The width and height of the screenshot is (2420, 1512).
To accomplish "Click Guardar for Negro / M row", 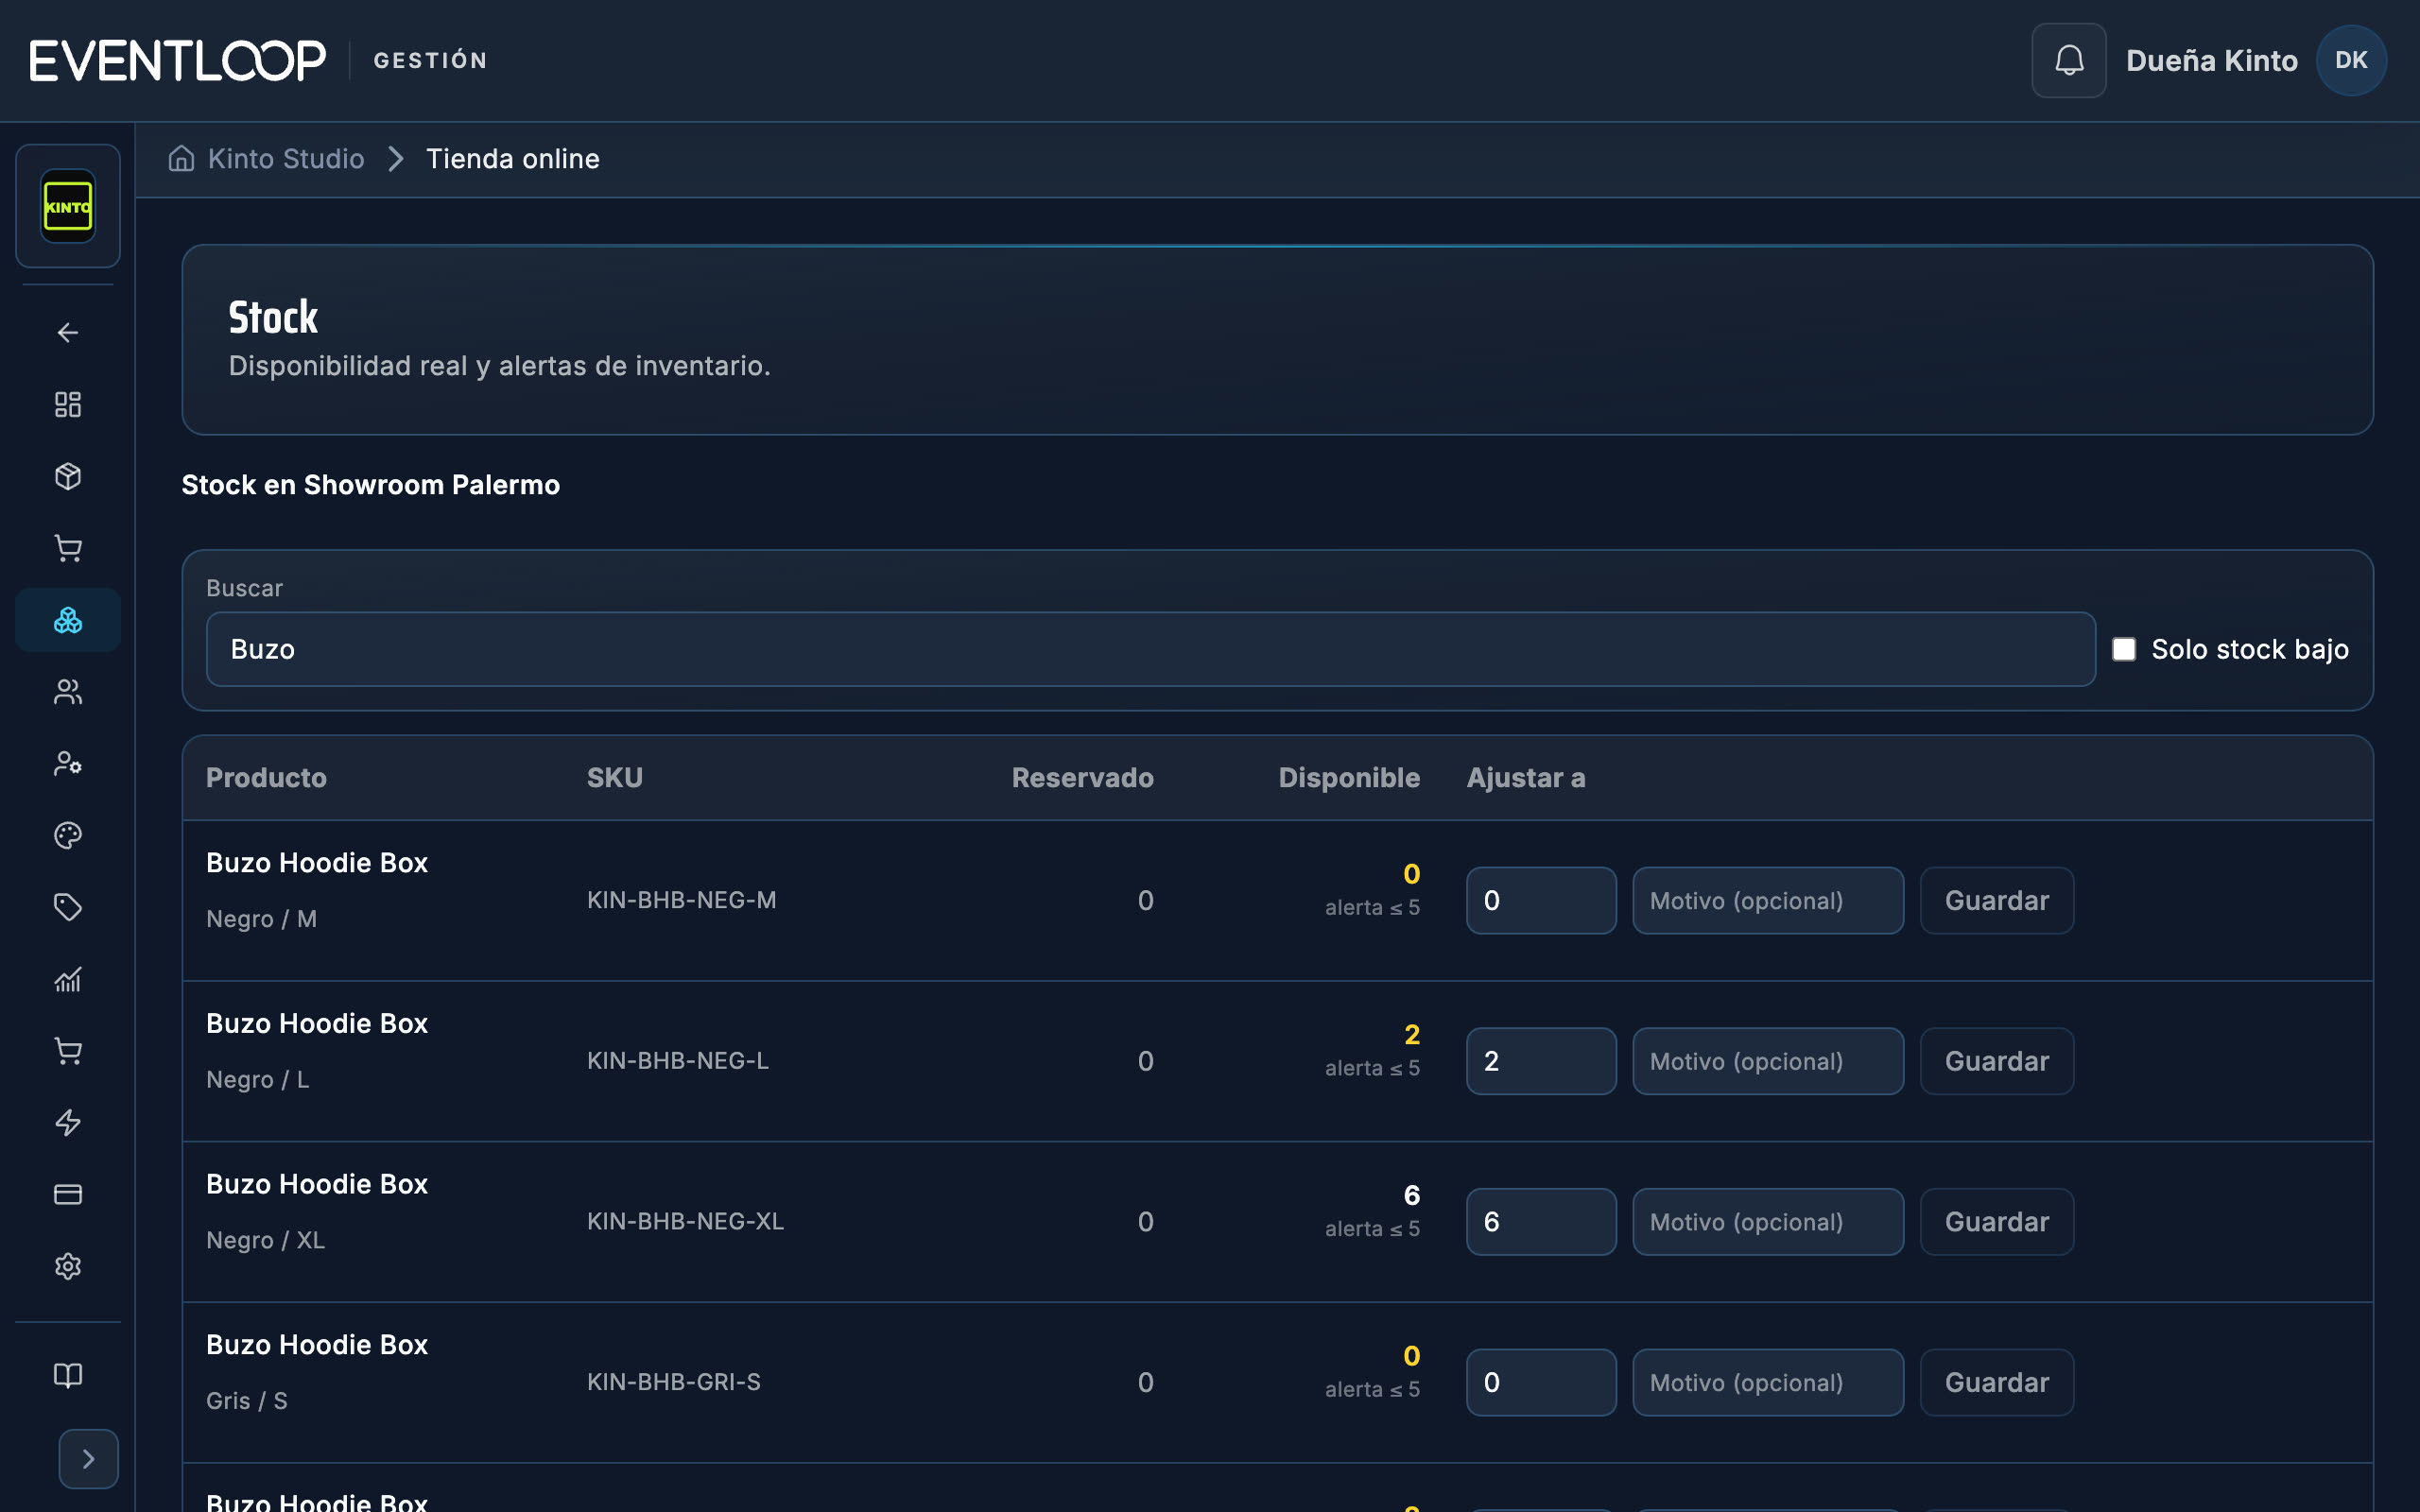I will (x=1997, y=900).
